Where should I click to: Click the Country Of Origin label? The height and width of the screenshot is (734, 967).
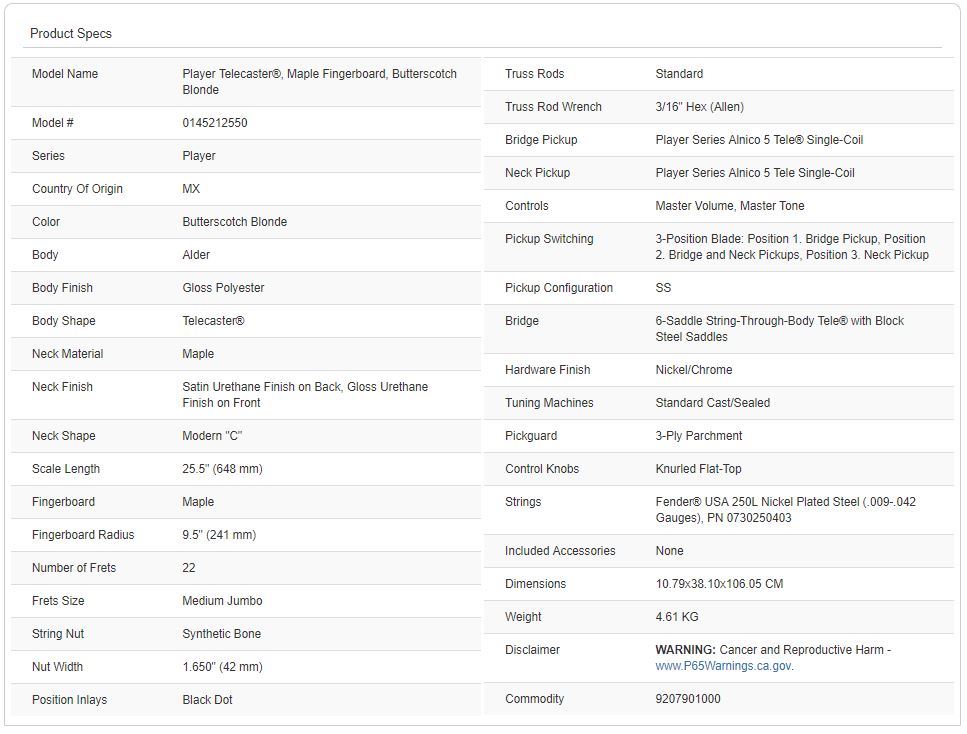(77, 189)
